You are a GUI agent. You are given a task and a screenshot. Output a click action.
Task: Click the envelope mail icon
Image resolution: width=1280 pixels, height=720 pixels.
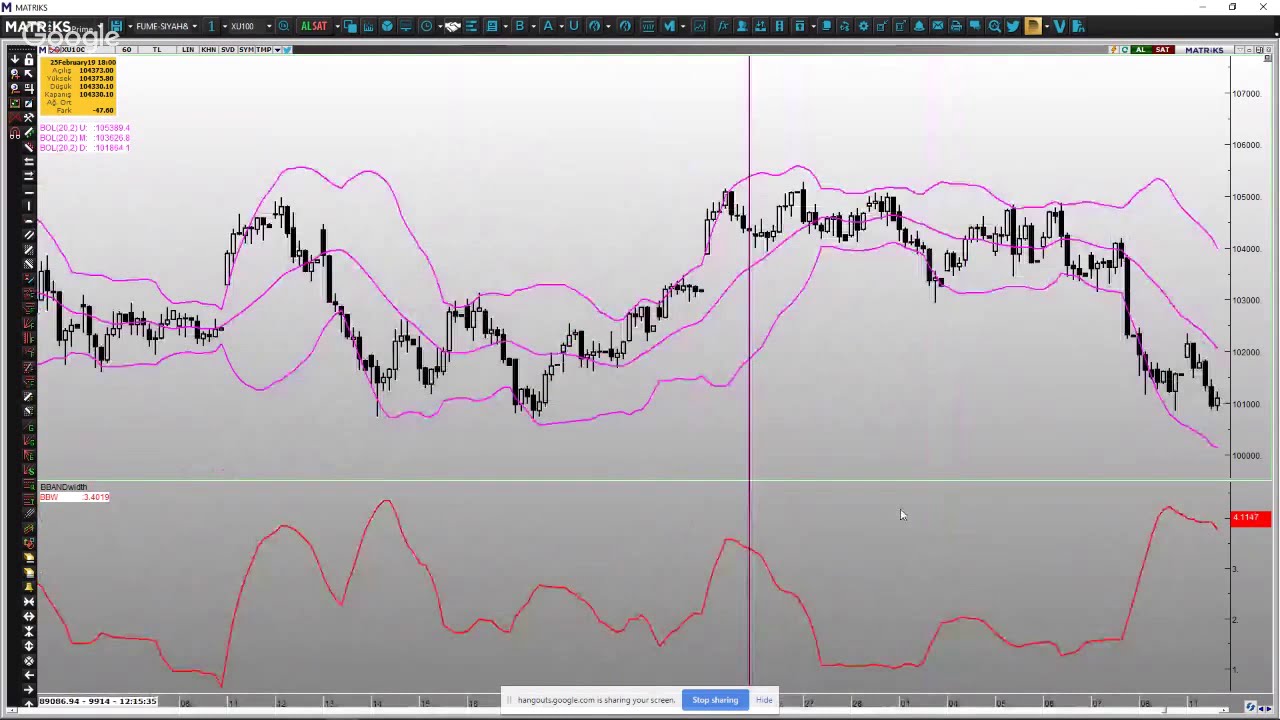938,26
